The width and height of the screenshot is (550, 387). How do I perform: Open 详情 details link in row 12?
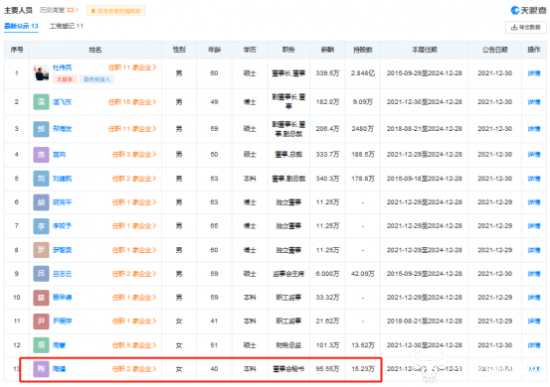(534, 345)
